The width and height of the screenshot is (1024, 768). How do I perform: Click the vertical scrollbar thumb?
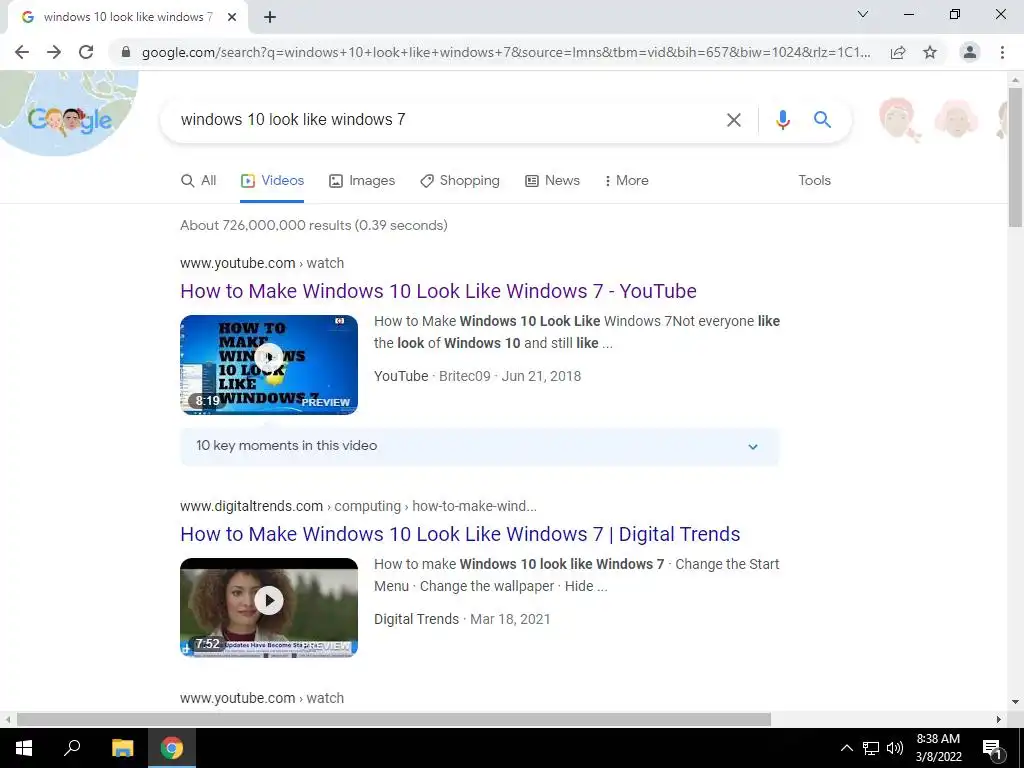tap(1015, 157)
